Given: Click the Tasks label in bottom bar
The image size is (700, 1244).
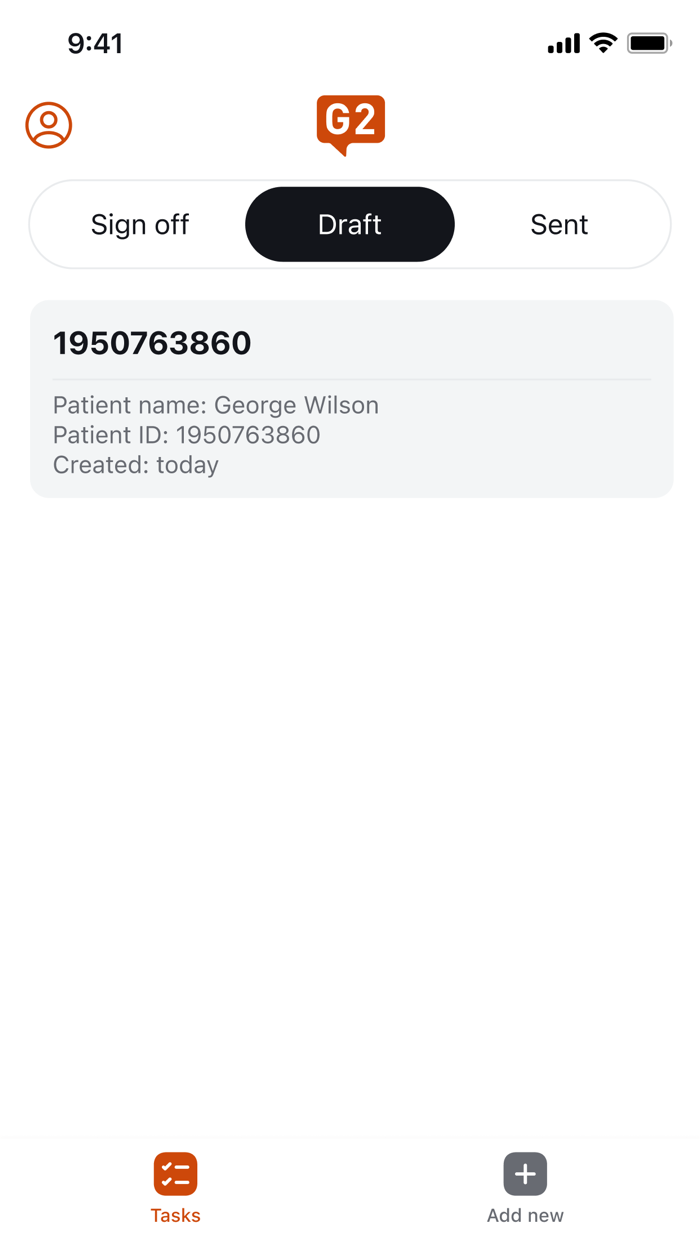Looking at the screenshot, I should tap(175, 1216).
